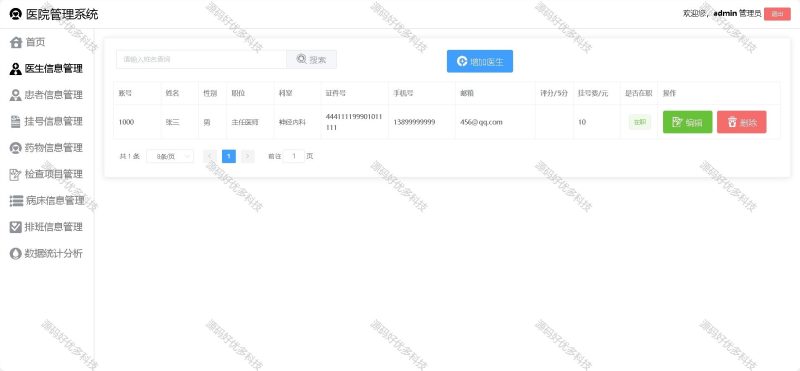
Task: Click the 在职 status tag
Action: [x=639, y=122]
